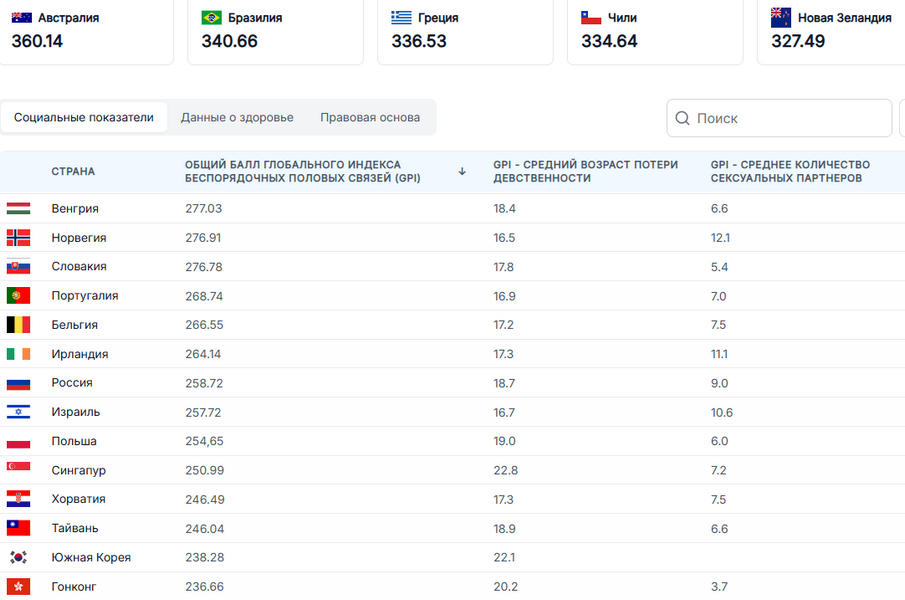Viewport: 905px width, 600px height.
Task: Open the Греция score card
Action: pos(464,30)
